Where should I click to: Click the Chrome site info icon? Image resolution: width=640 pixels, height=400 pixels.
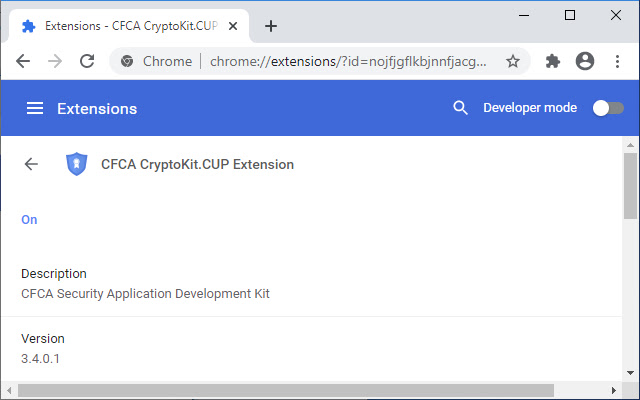coord(127,61)
